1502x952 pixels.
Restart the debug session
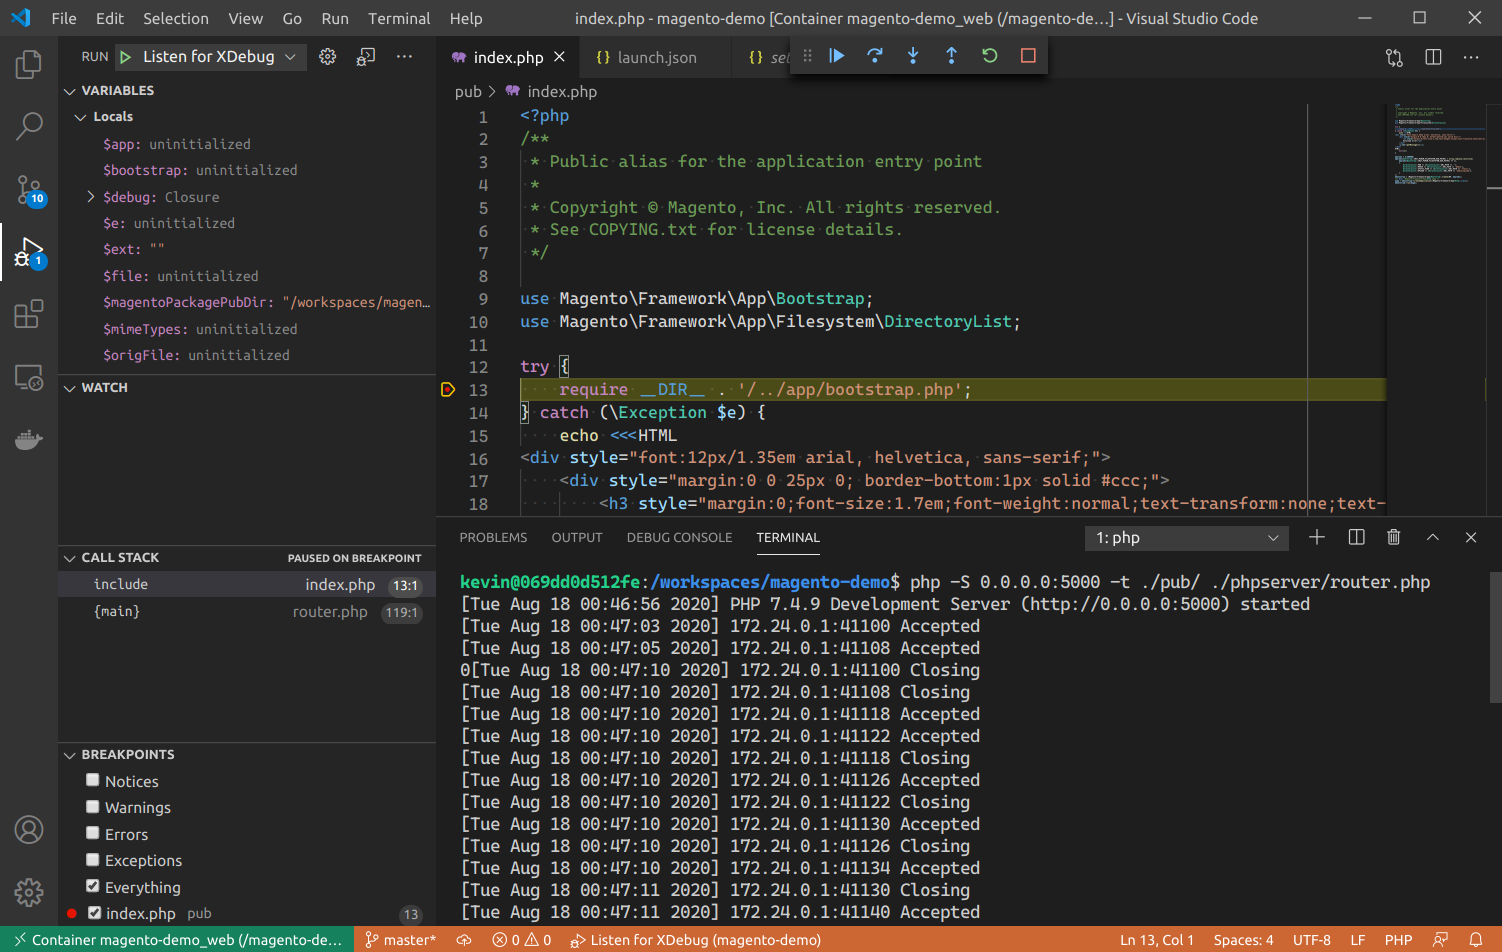tap(990, 56)
